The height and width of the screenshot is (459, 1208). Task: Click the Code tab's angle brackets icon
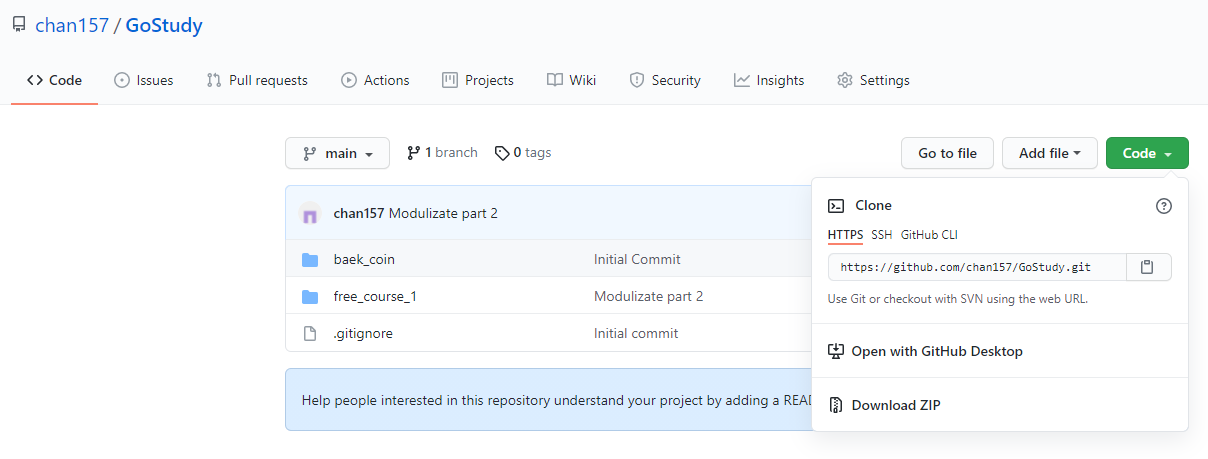pyautogui.click(x=35, y=80)
